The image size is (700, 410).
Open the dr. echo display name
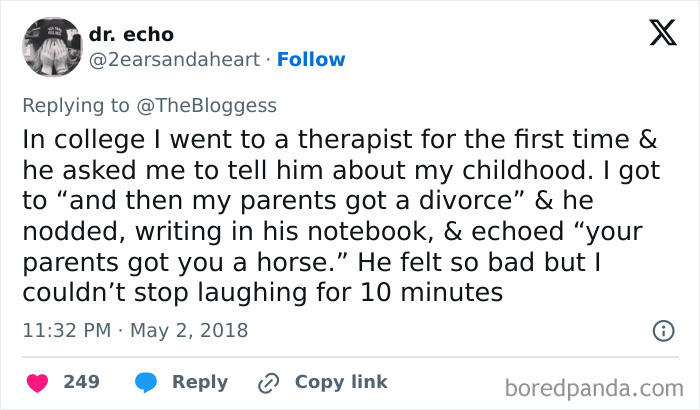click(x=131, y=35)
